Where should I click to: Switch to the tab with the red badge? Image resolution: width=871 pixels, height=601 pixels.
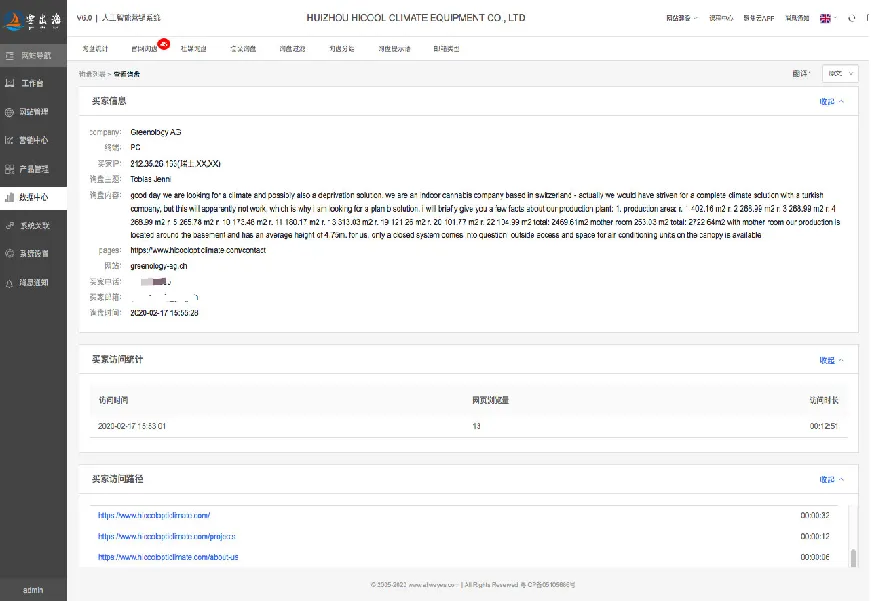tap(144, 49)
